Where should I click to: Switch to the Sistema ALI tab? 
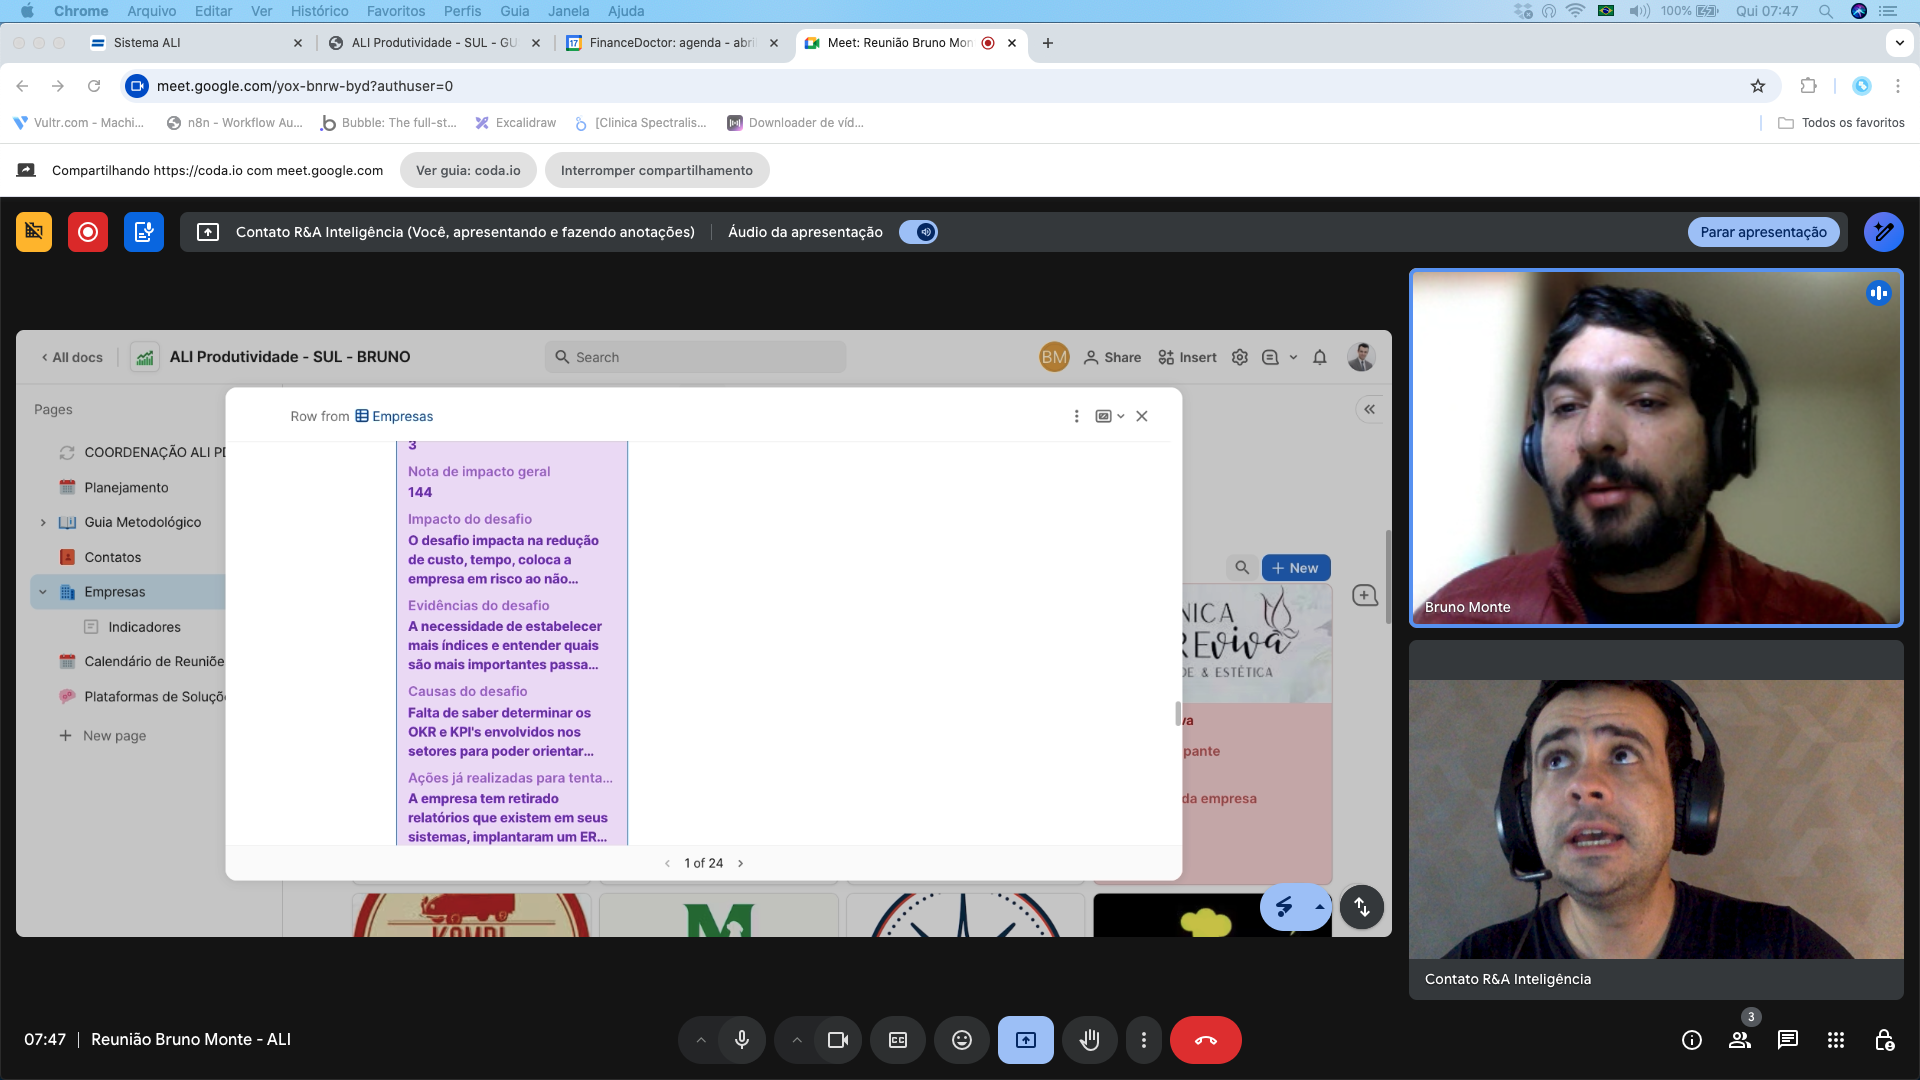147,43
